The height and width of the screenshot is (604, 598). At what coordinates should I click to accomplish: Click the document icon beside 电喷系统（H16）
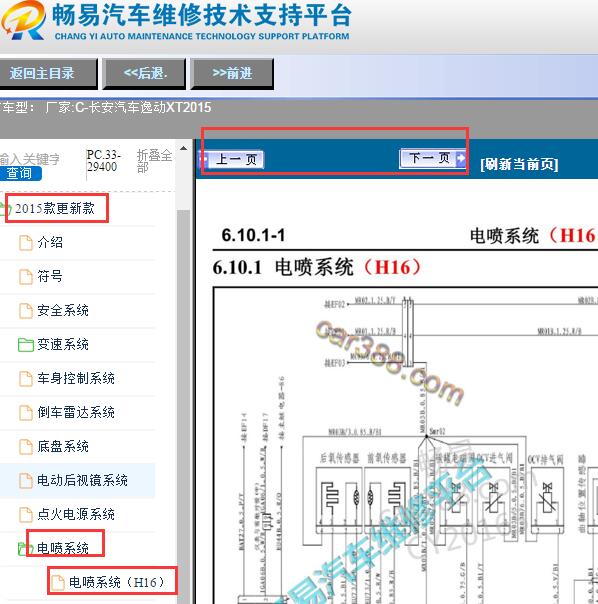point(58,582)
